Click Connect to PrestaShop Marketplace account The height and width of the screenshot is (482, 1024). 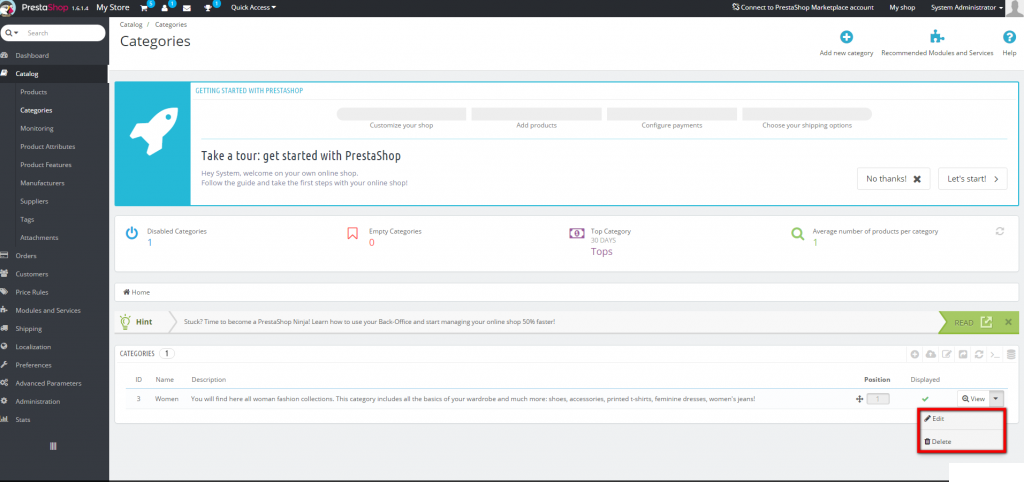coord(803,8)
